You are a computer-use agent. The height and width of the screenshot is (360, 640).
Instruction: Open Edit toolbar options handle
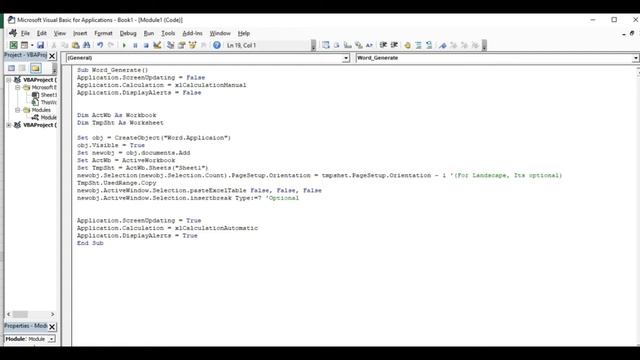484,45
